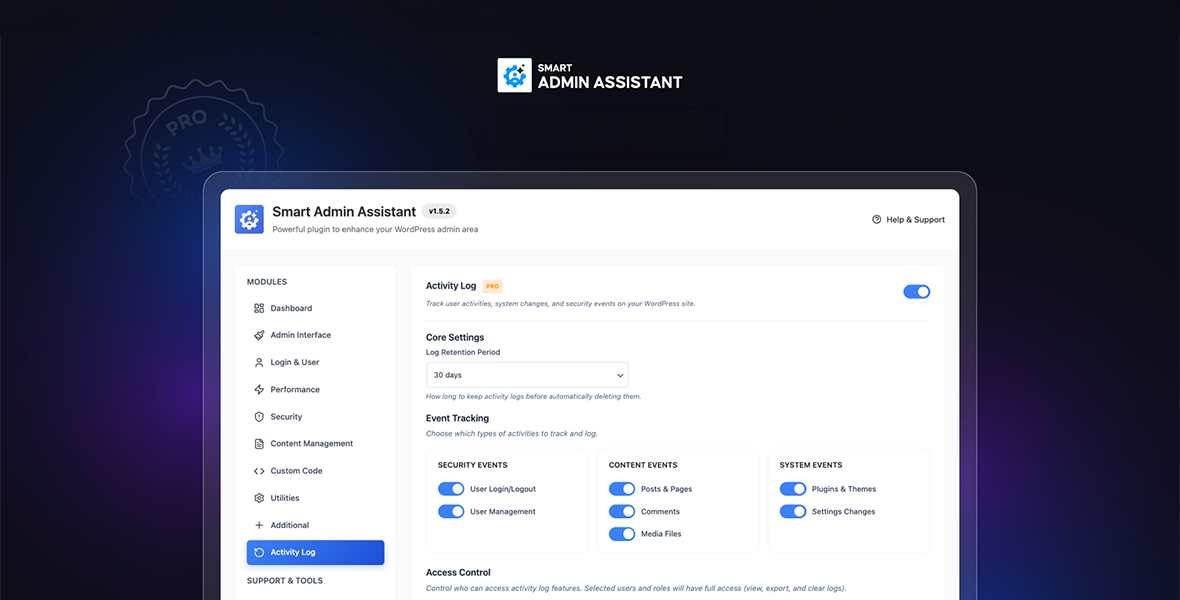Click the Content Management document icon
Screen dimensions: 1180x600
(259, 443)
